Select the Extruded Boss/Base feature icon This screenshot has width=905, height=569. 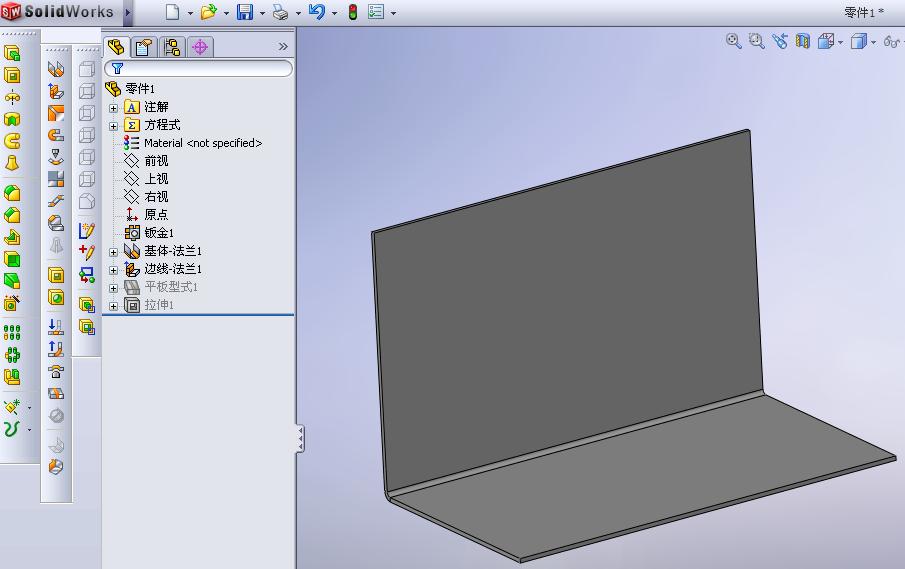(x=12, y=53)
